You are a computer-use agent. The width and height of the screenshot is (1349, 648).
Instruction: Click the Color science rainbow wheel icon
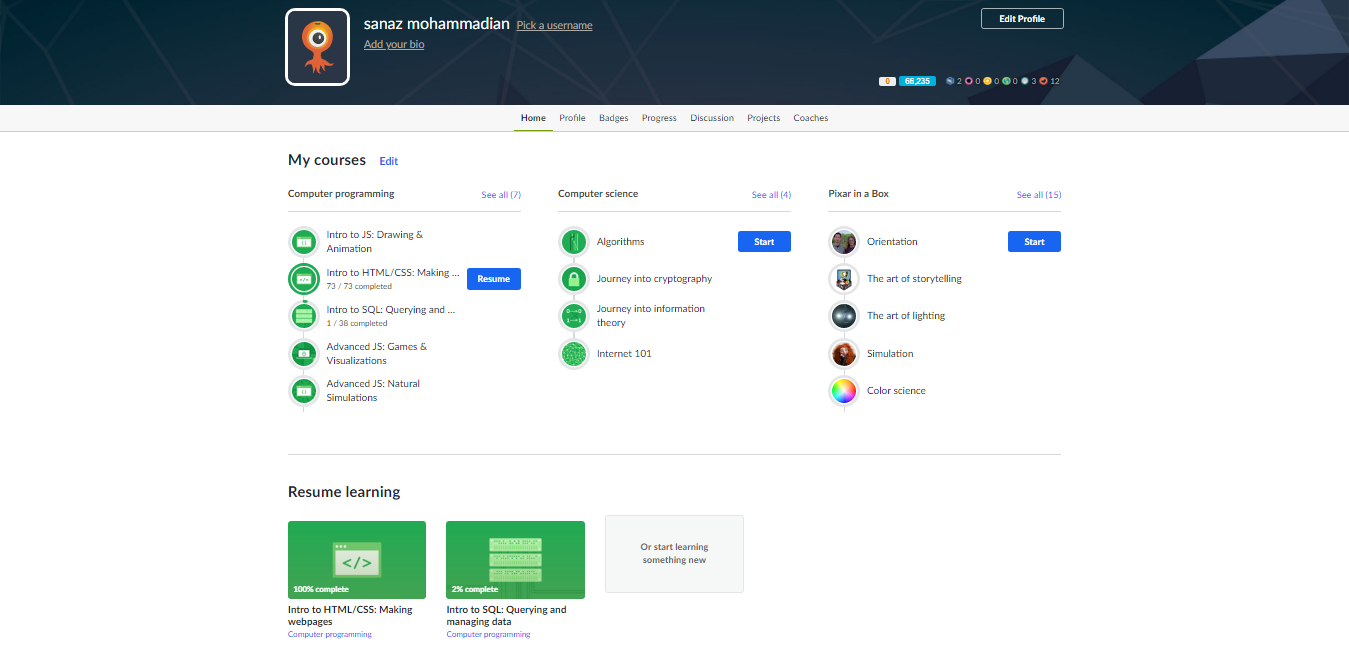click(x=844, y=391)
